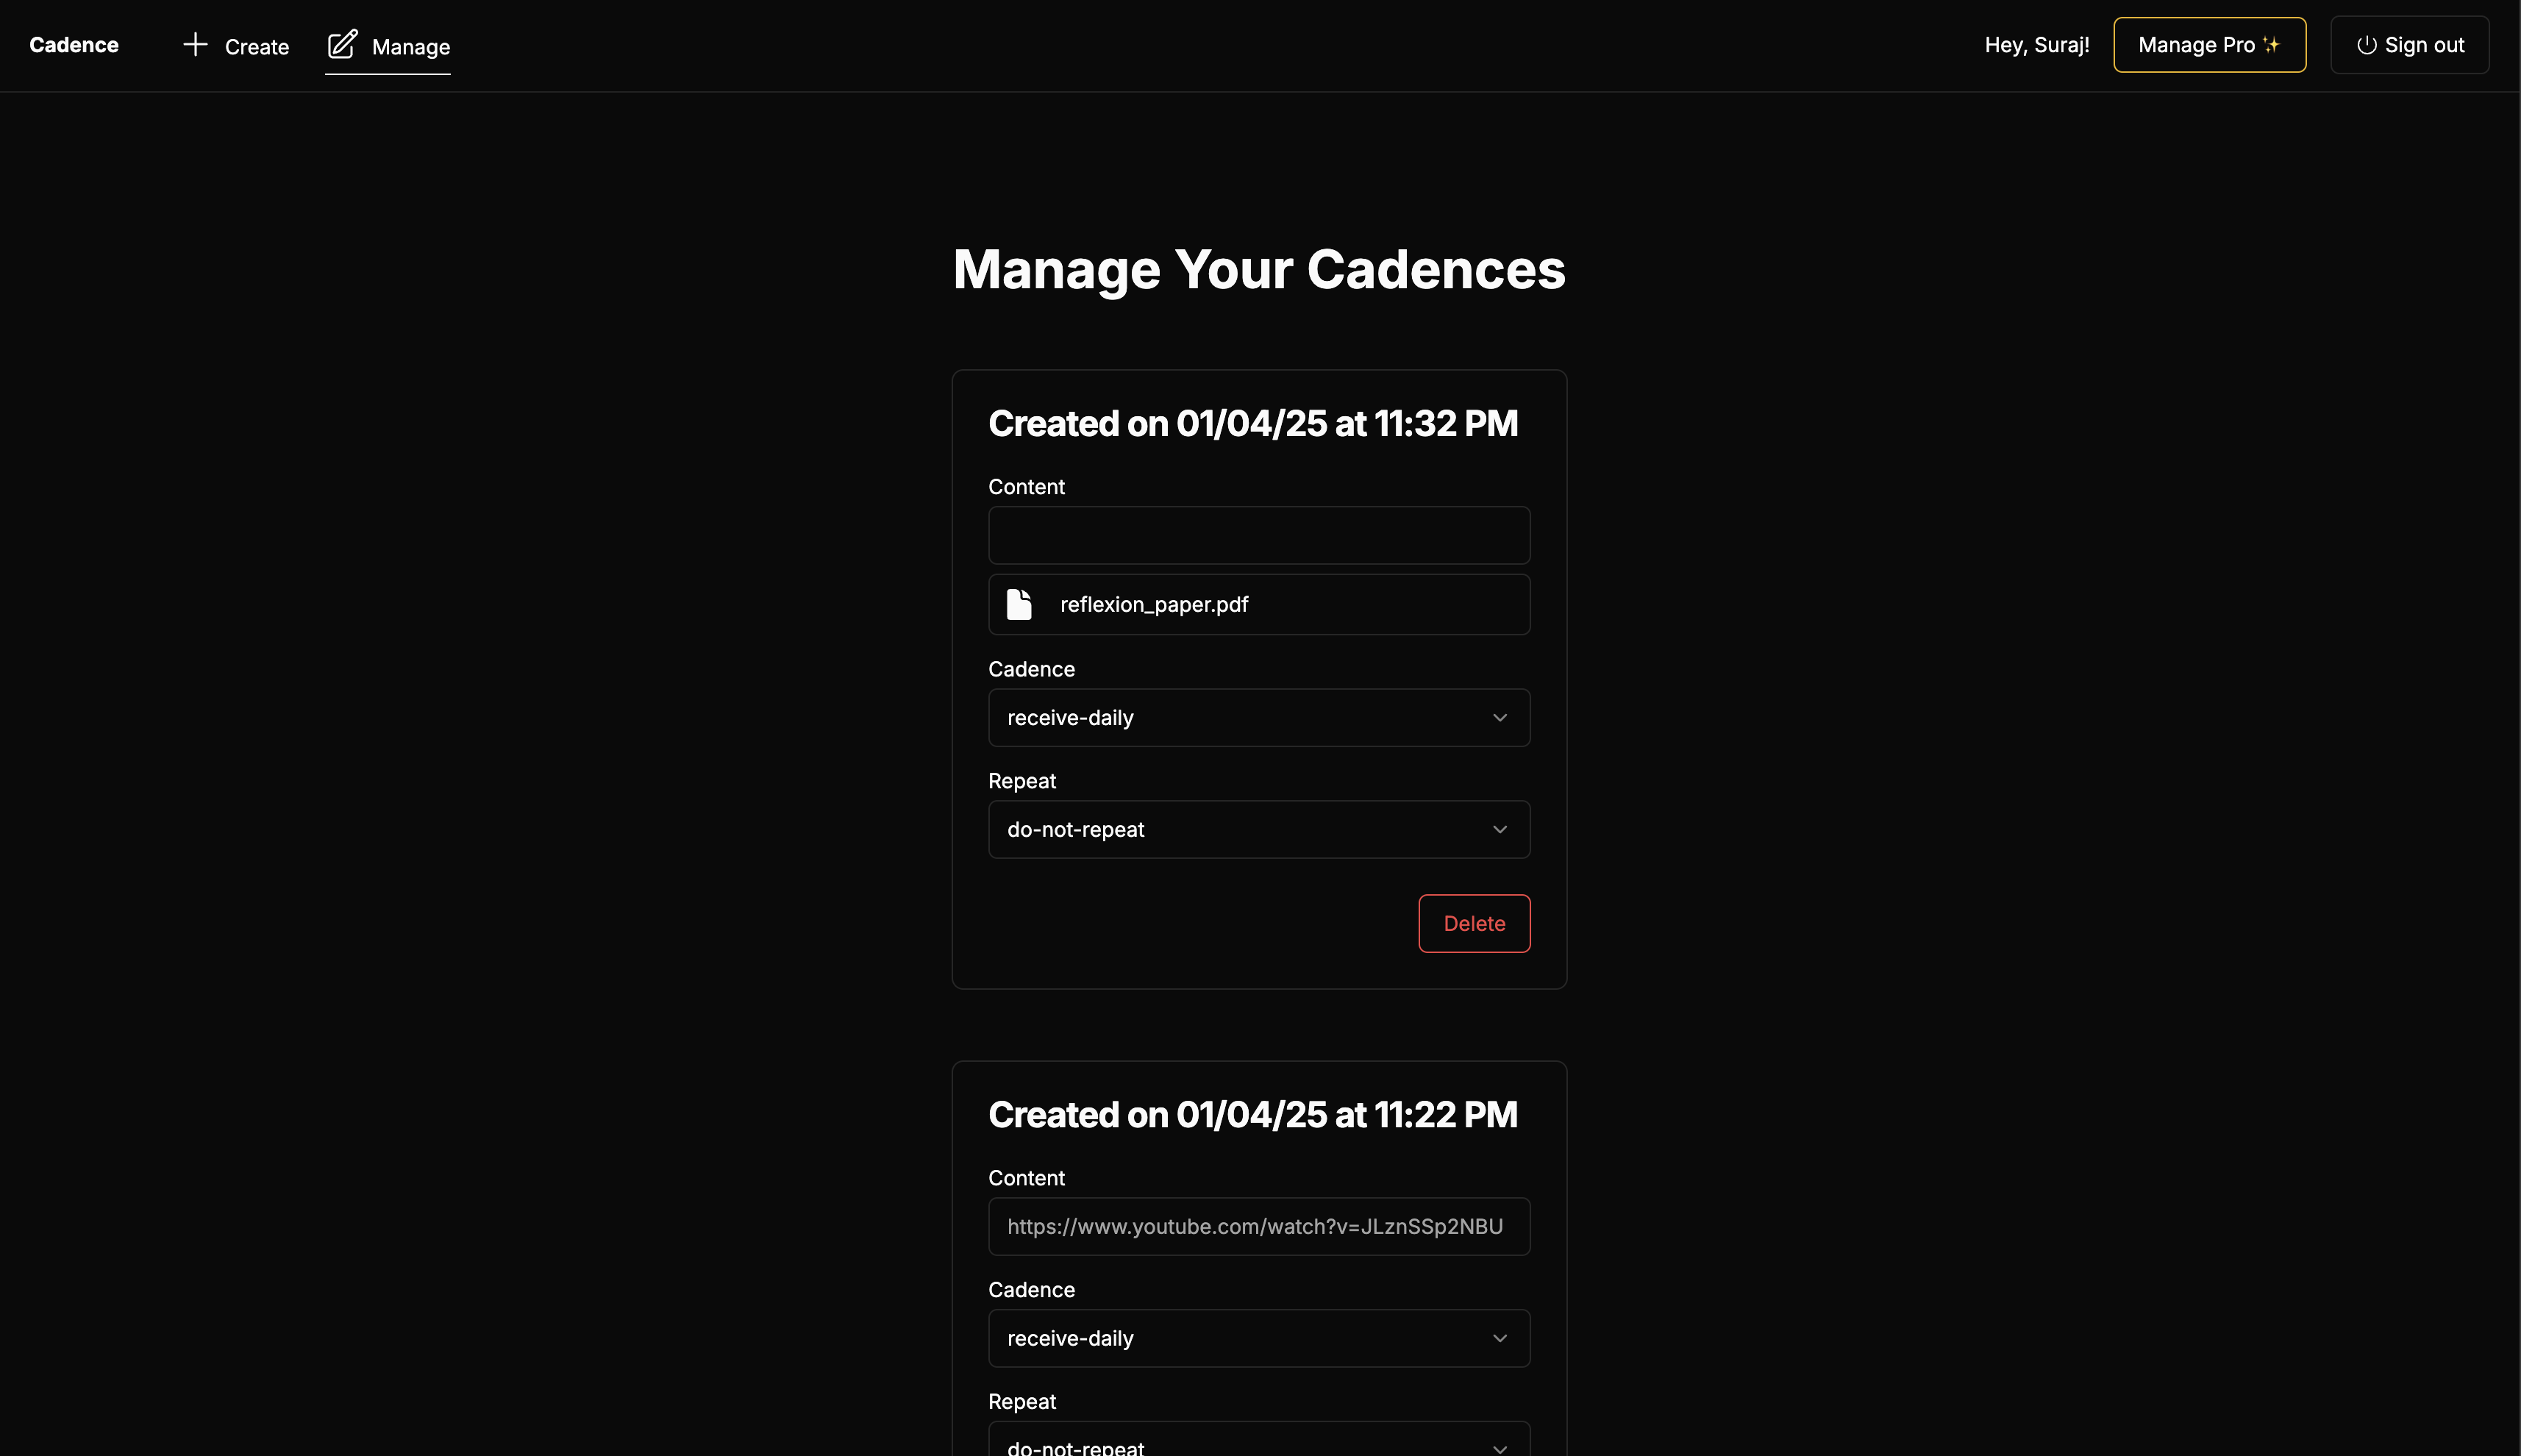Click the file icon for reflexion_paper.pdf
The width and height of the screenshot is (2521, 1456).
1019,604
